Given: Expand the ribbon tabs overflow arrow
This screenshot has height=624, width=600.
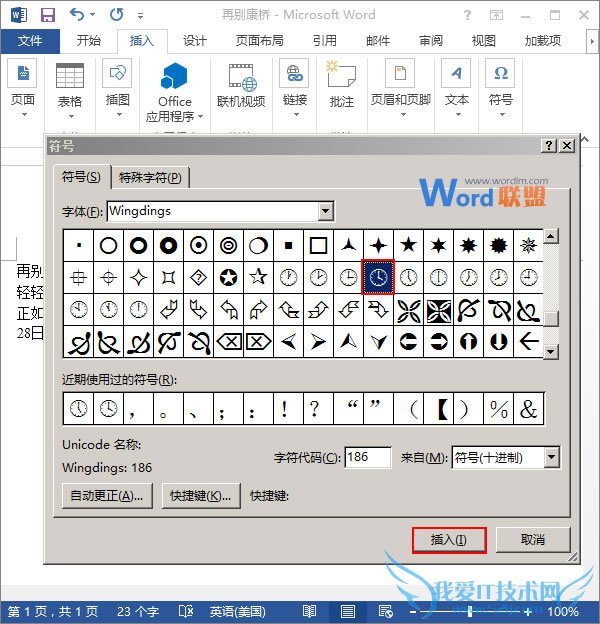Looking at the screenshot, I should [592, 41].
